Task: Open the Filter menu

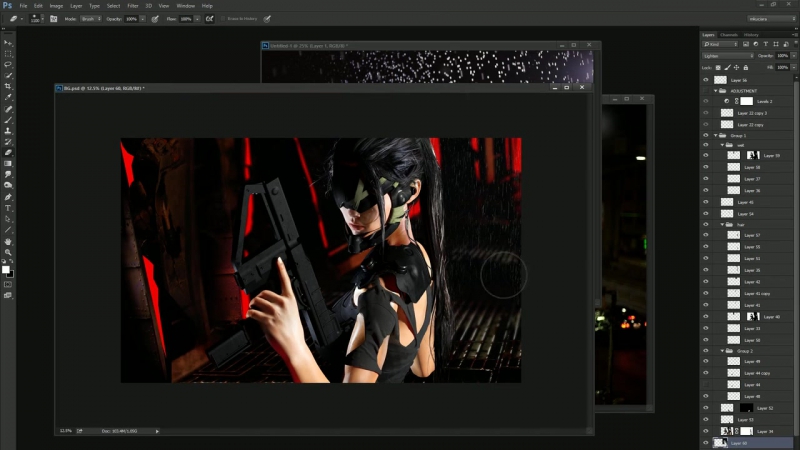Action: click(132, 6)
